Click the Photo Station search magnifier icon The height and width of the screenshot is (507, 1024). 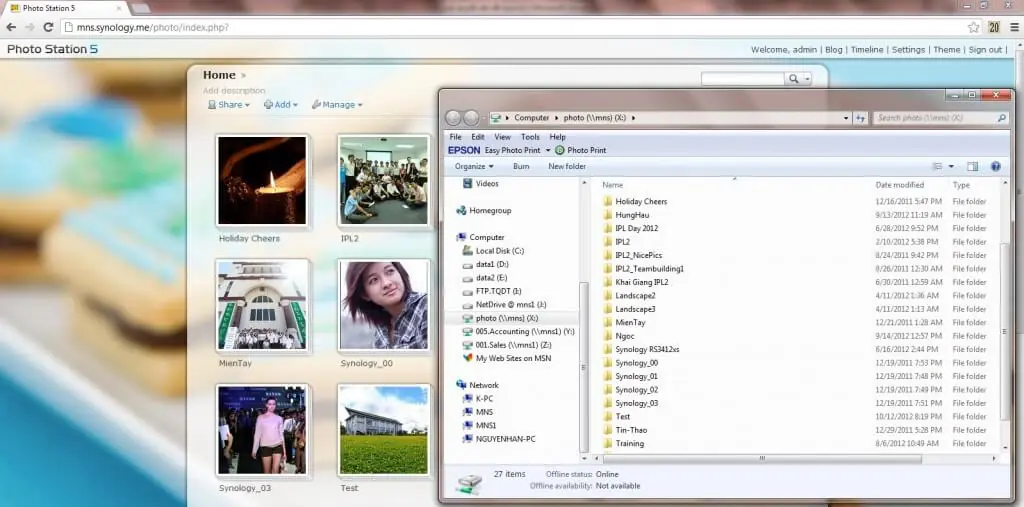click(795, 79)
